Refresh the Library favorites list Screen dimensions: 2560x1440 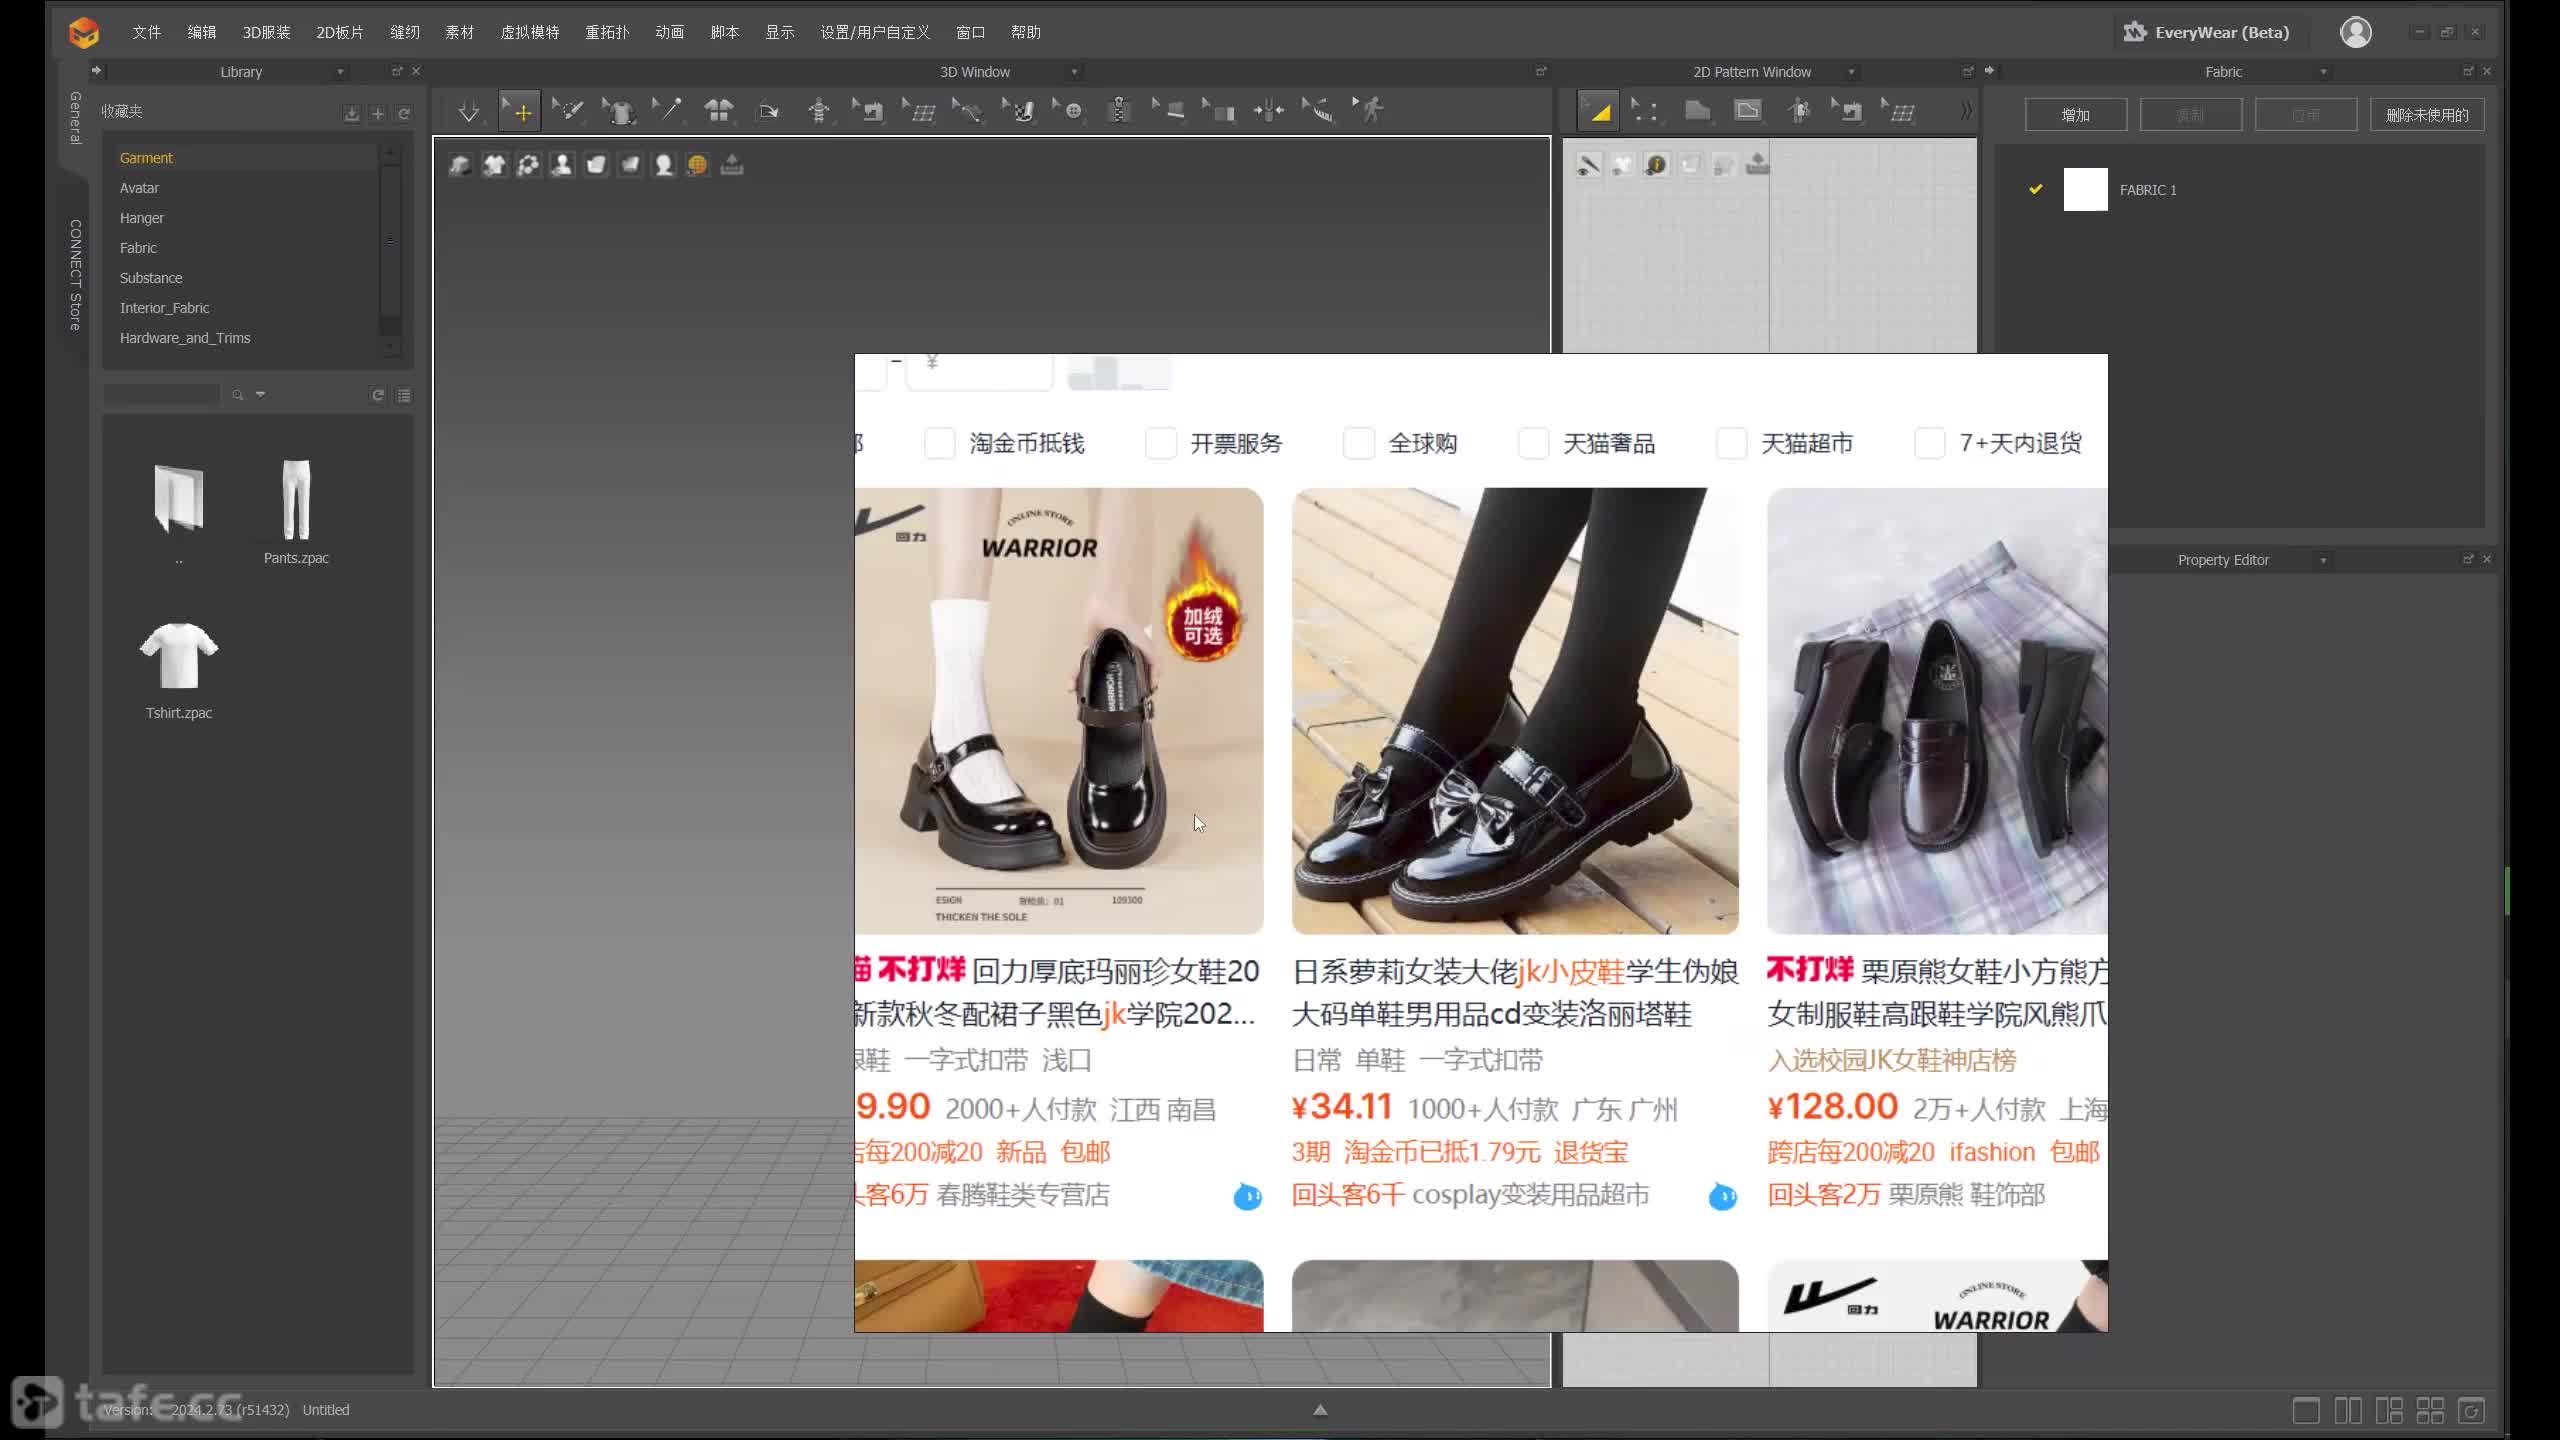[404, 114]
